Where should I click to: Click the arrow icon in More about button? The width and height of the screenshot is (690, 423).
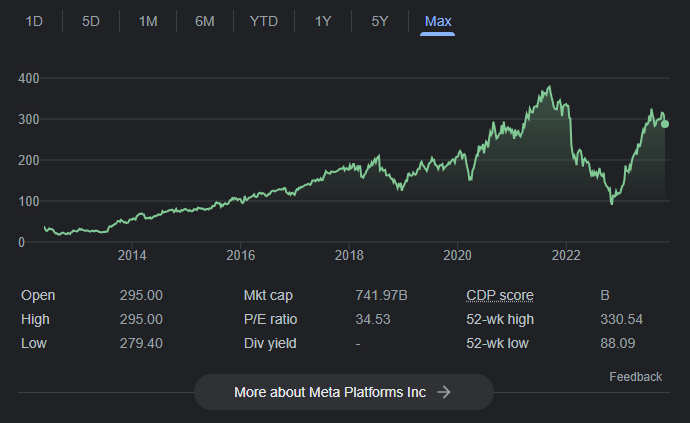[x=444, y=392]
